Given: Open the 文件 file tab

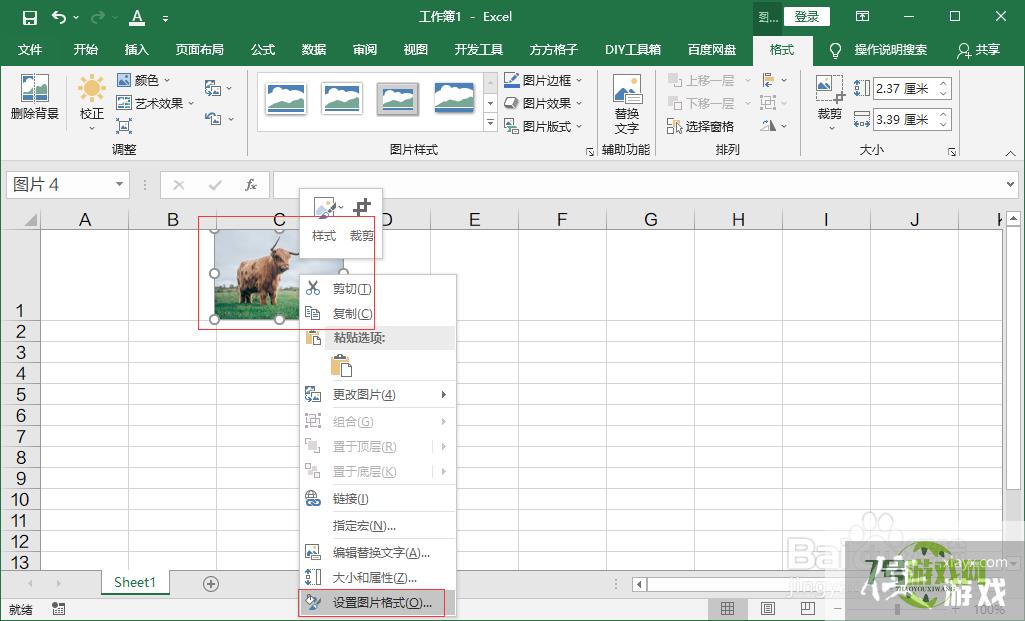Looking at the screenshot, I should pos(30,50).
